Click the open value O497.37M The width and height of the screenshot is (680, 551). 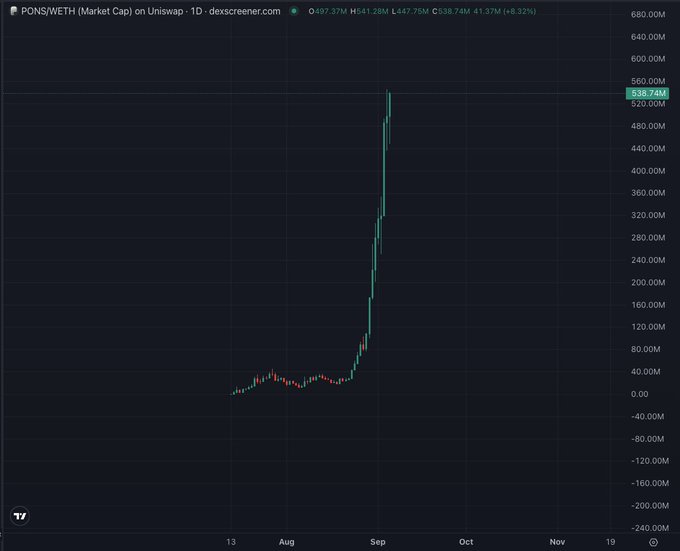tap(327, 11)
